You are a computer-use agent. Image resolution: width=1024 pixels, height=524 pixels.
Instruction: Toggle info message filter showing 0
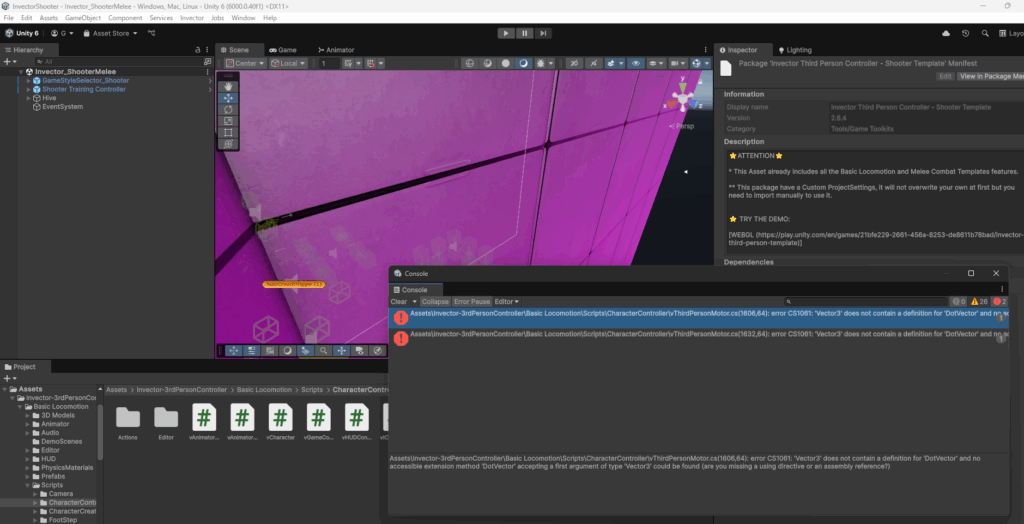[x=959, y=302]
